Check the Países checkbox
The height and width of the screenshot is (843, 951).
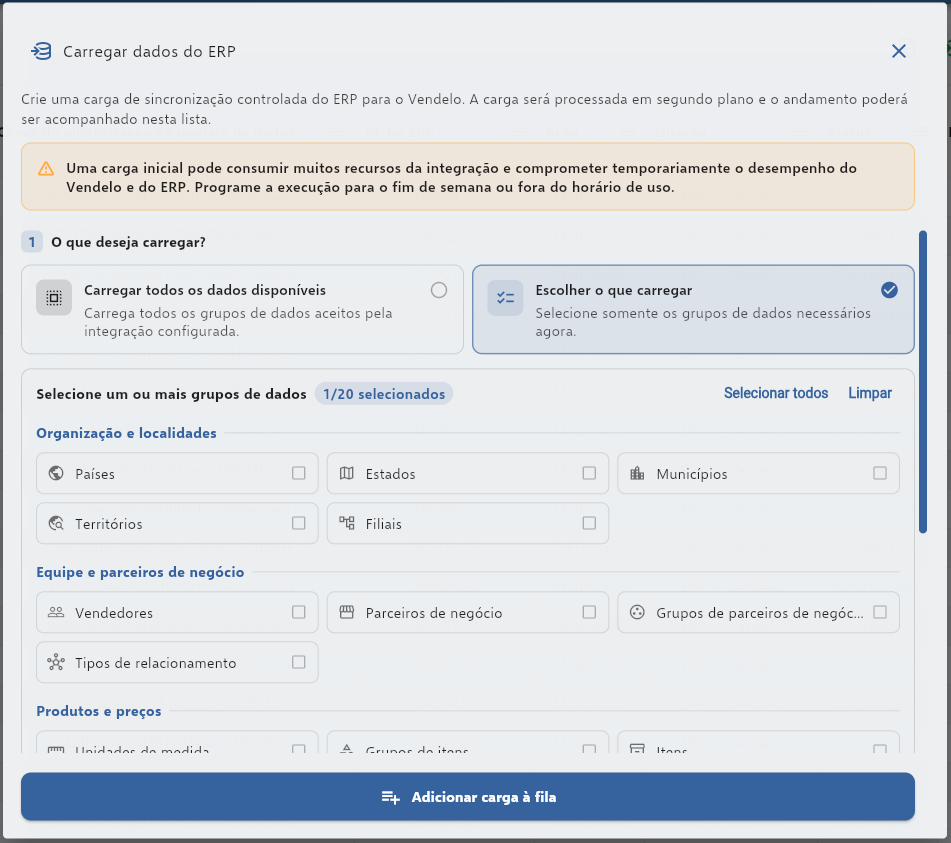[x=298, y=473]
